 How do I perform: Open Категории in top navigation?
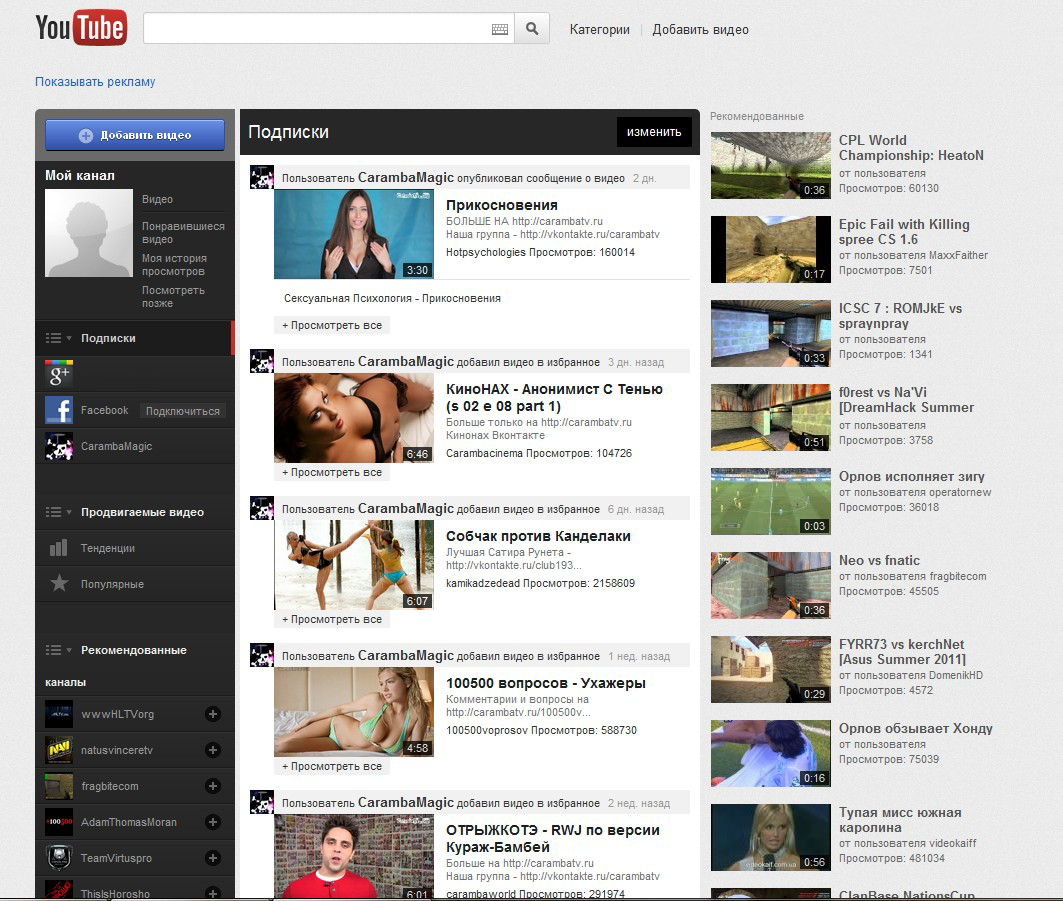pyautogui.click(x=599, y=30)
